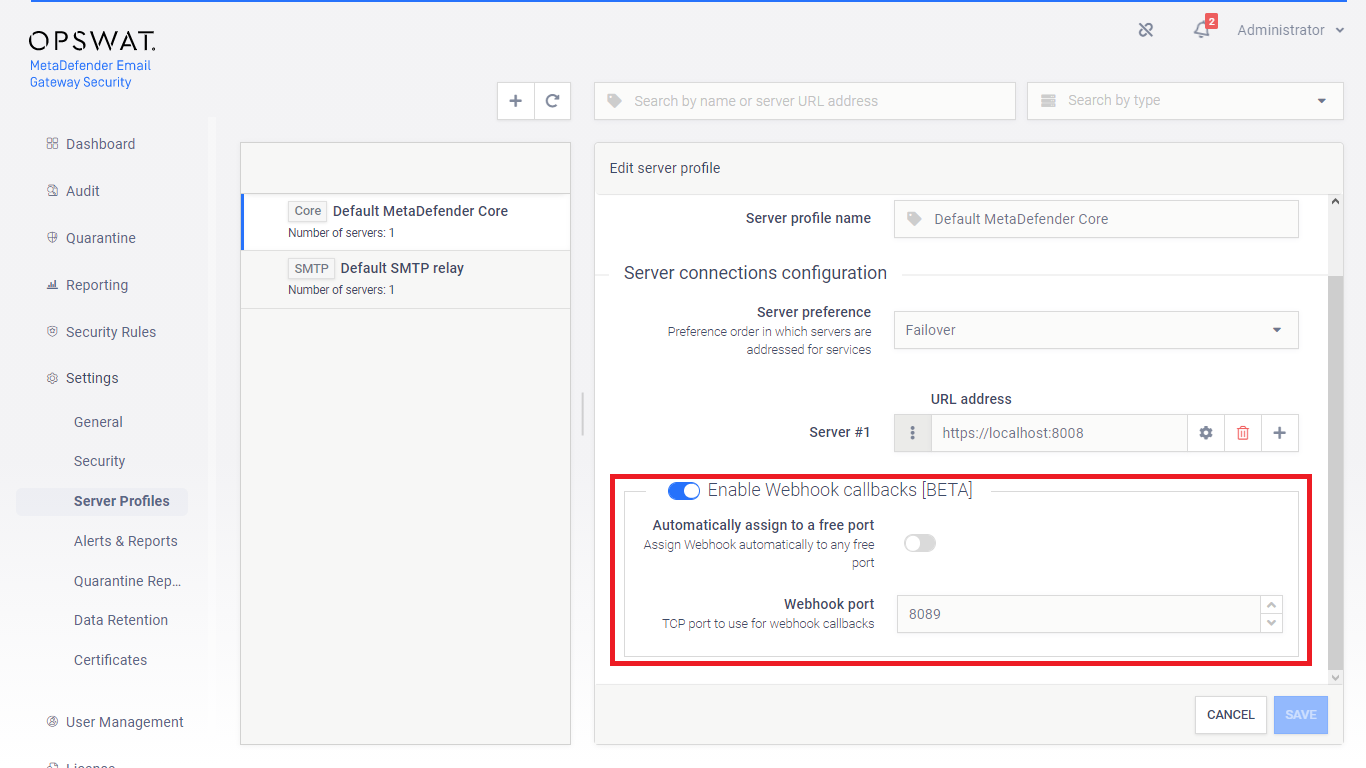The width and height of the screenshot is (1366, 768).
Task: Click the panel splitter handle
Action: [582, 413]
